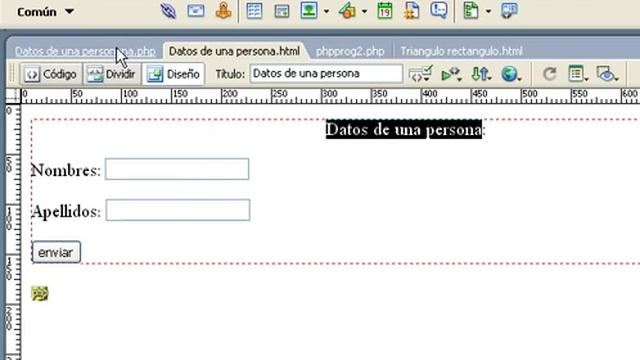Click the Media insert icon
640x360 pixels.
347,10
